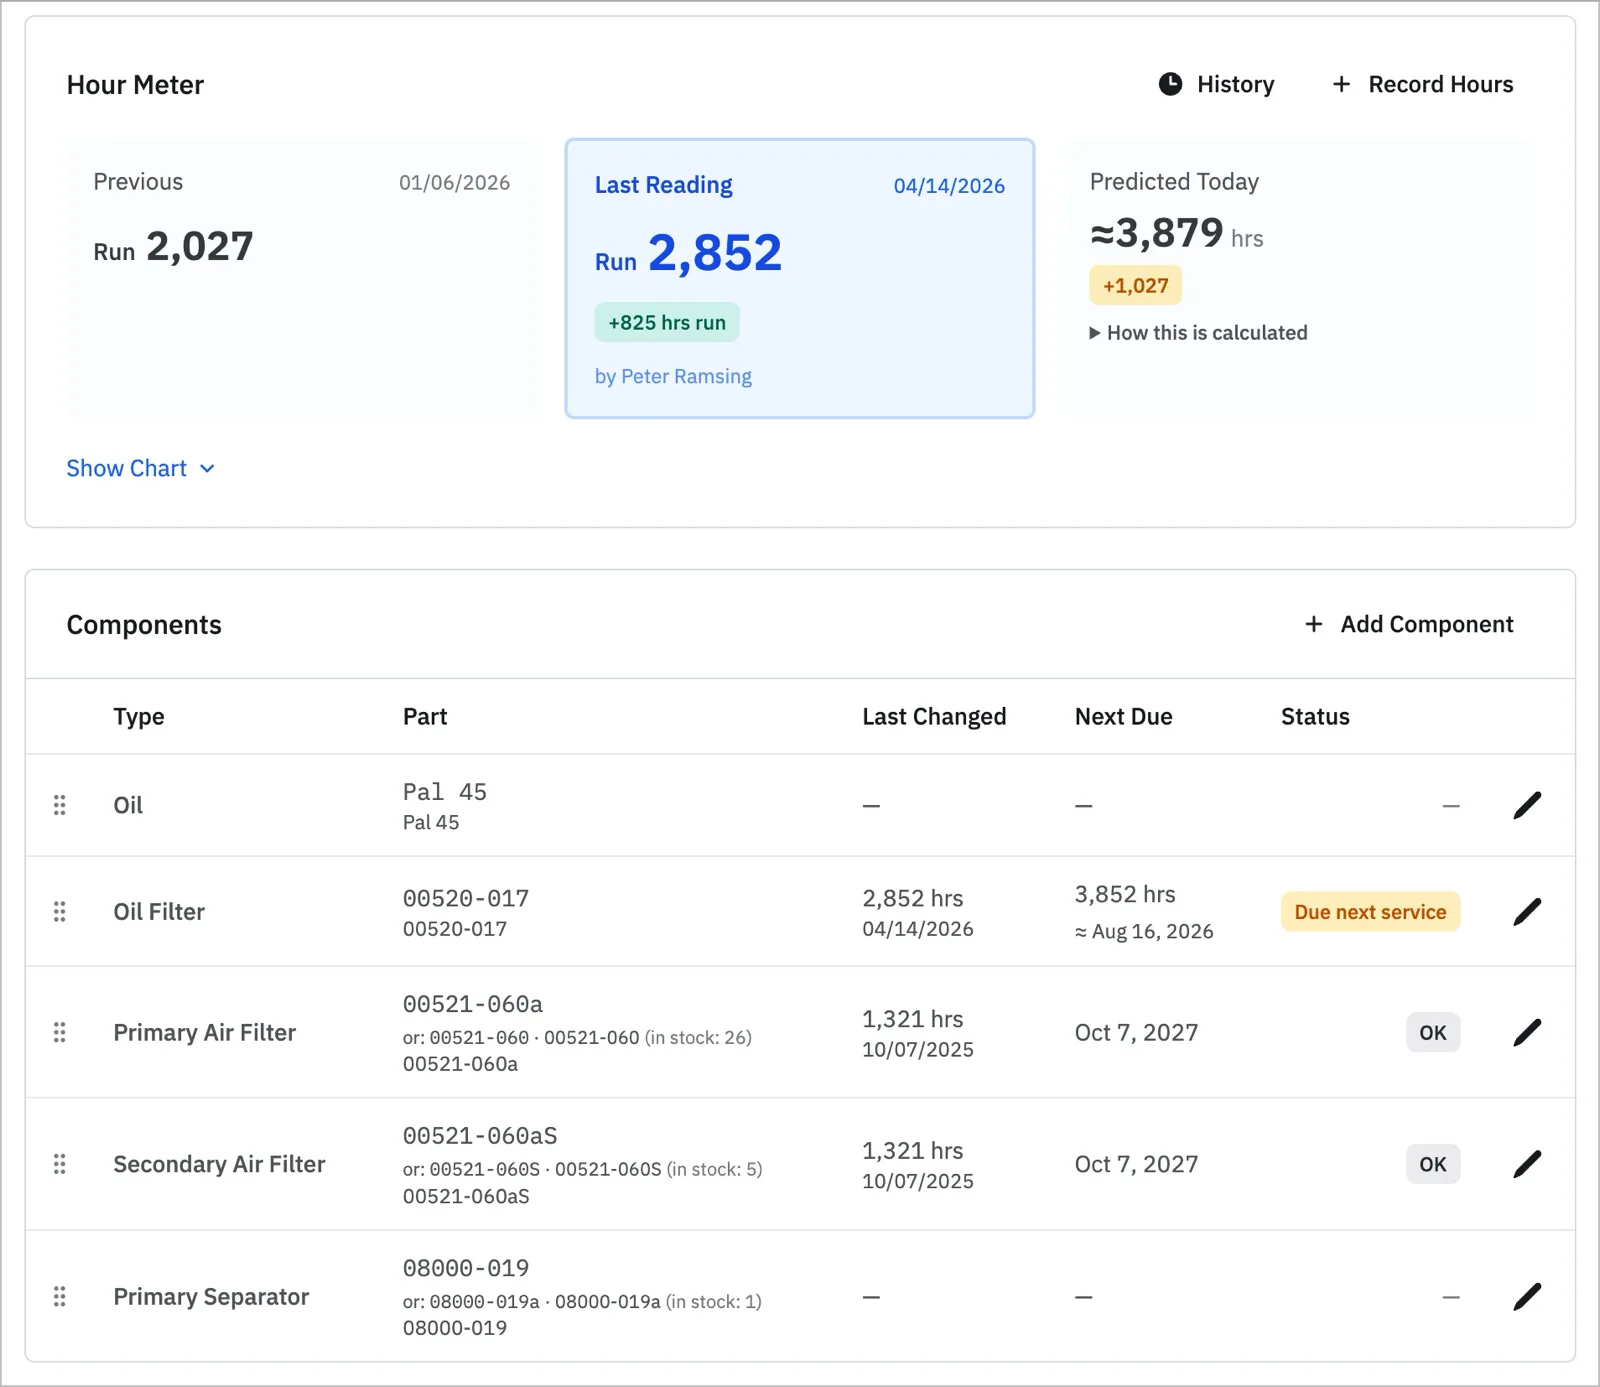
Task: Click the alternate parts line with in stock: 26
Action: (577, 1038)
